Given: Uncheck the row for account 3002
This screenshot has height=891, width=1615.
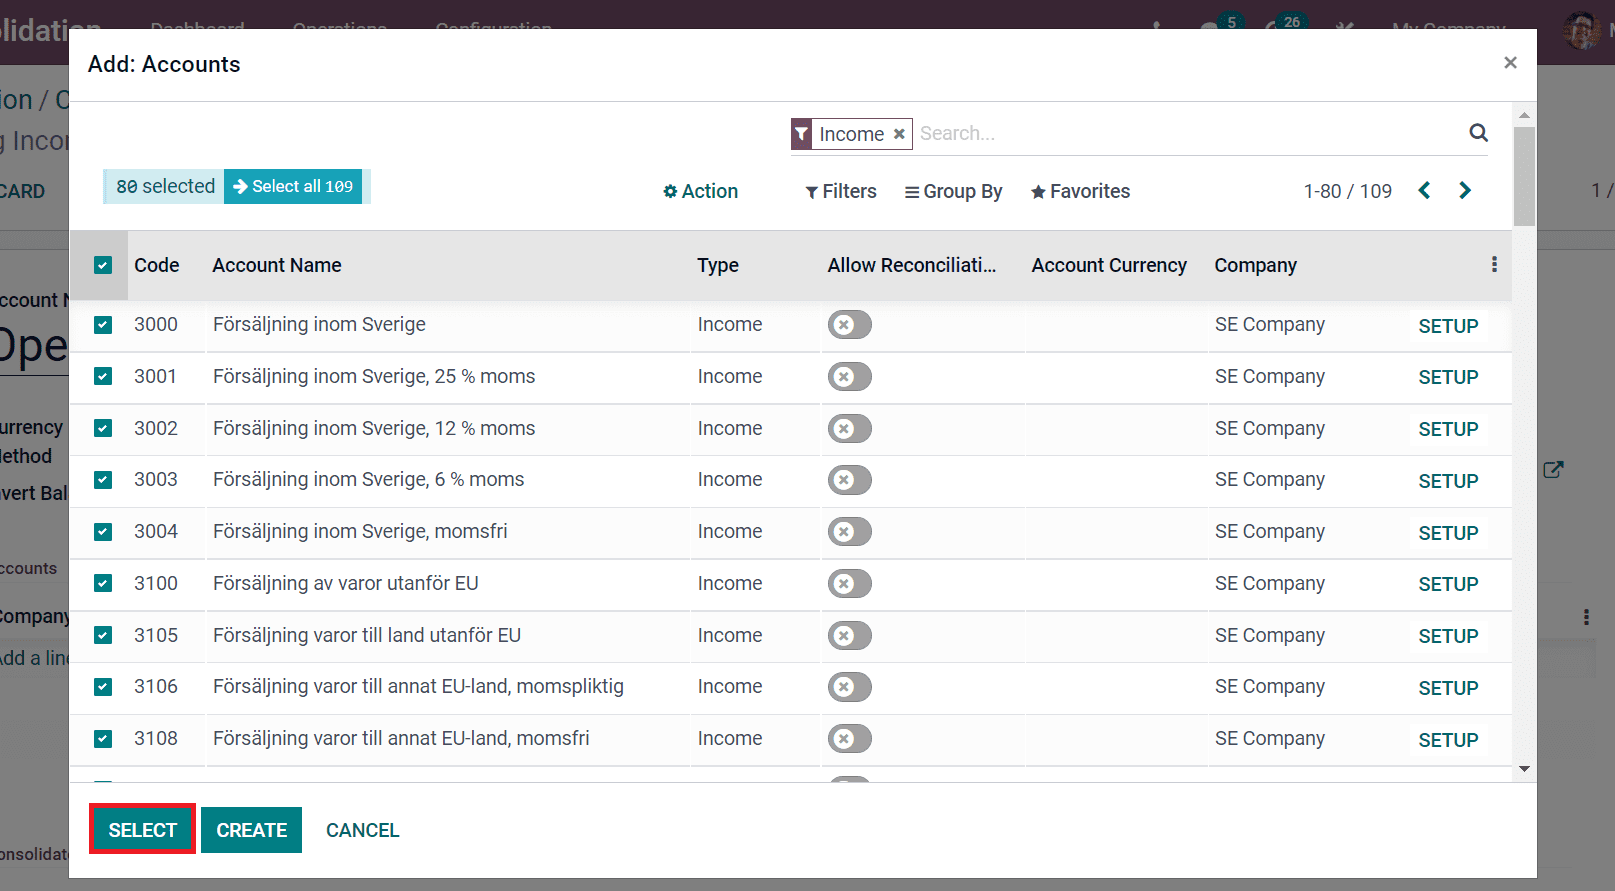Looking at the screenshot, I should 103,428.
